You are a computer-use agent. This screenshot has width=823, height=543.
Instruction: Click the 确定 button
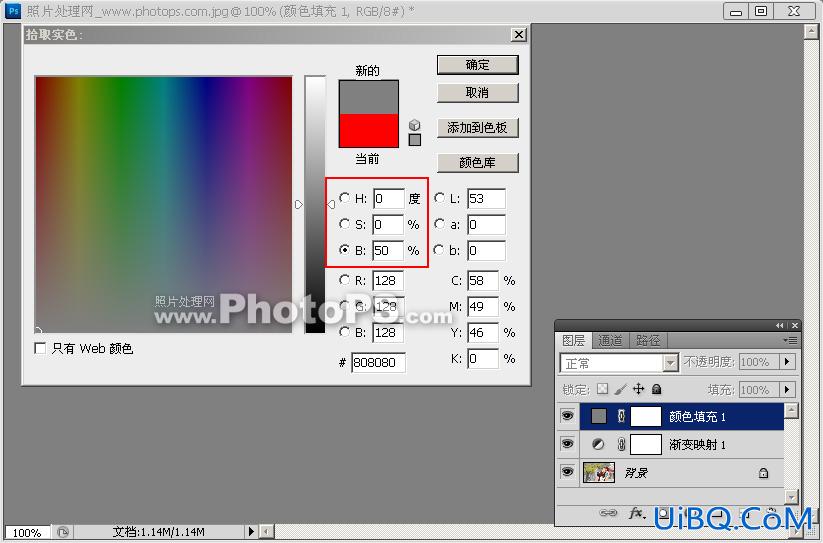[478, 65]
